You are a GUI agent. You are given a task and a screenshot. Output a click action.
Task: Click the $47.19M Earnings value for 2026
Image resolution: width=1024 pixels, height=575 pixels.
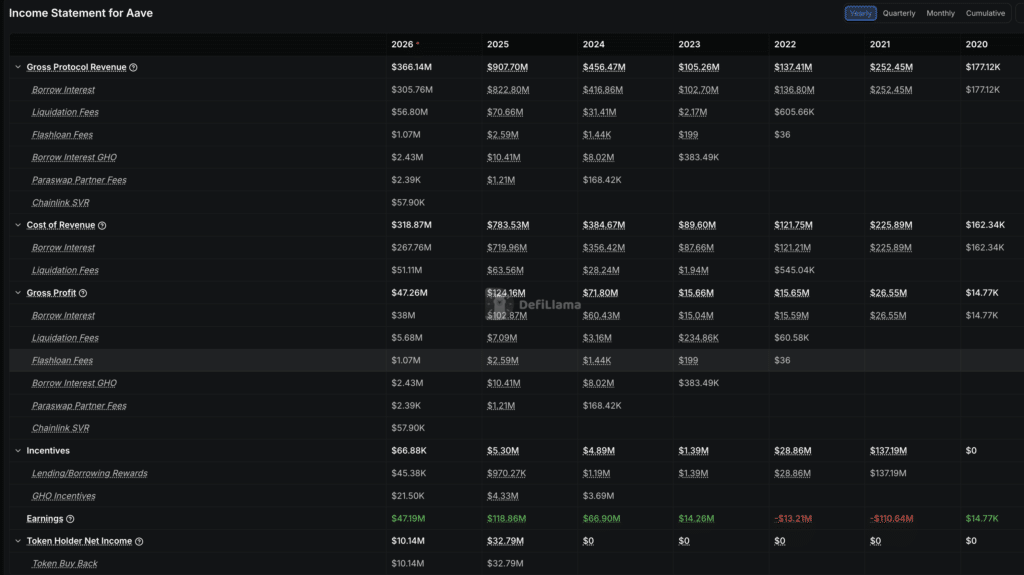coord(408,519)
